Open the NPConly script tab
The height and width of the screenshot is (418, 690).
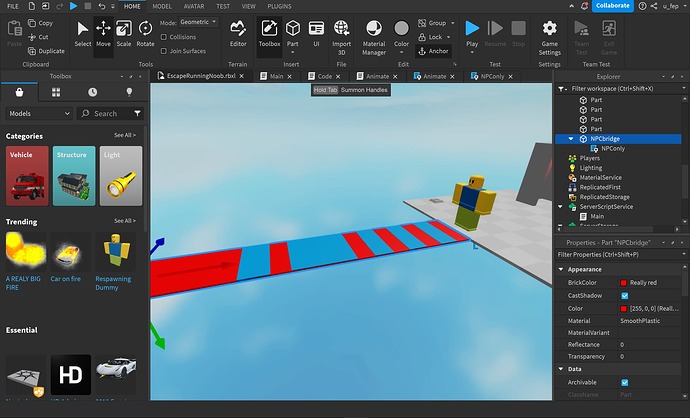point(492,76)
